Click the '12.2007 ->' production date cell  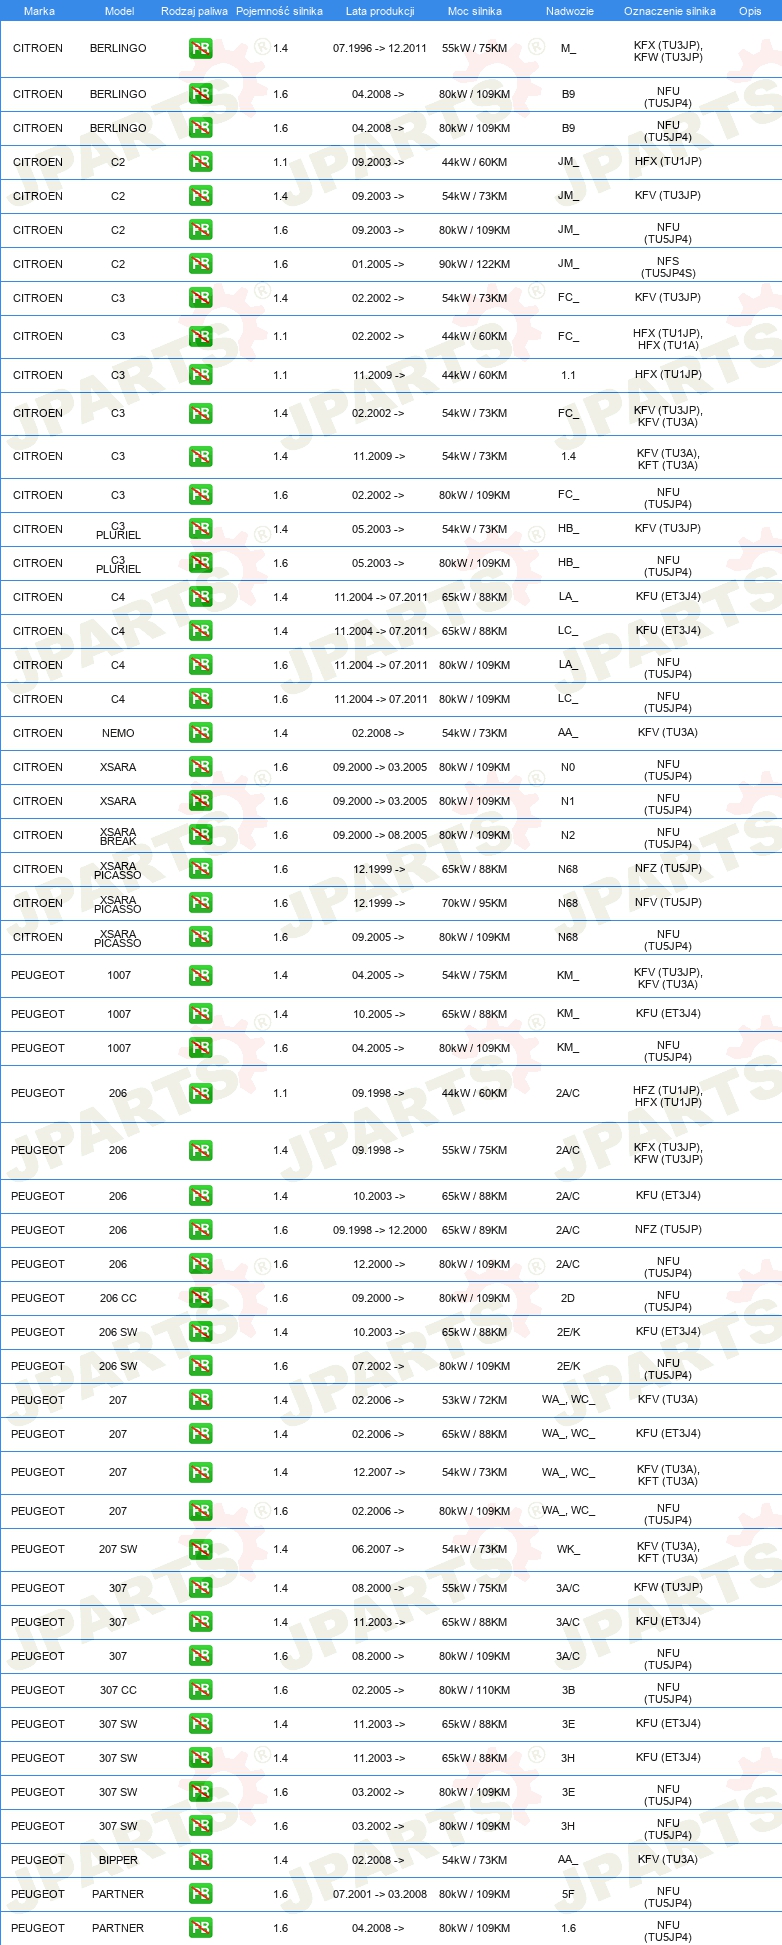[x=378, y=1472]
